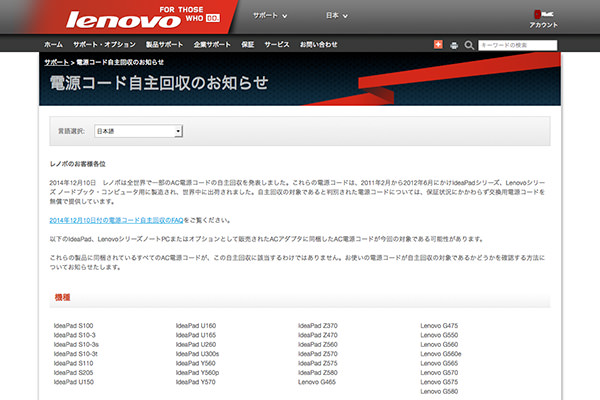
Task: Select 企業サポート menu item
Action: [x=211, y=45]
